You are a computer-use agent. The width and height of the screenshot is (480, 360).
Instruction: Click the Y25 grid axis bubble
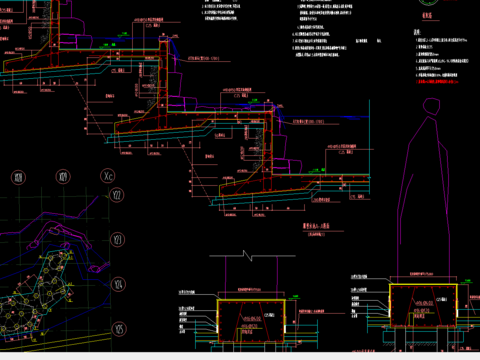tap(119, 329)
